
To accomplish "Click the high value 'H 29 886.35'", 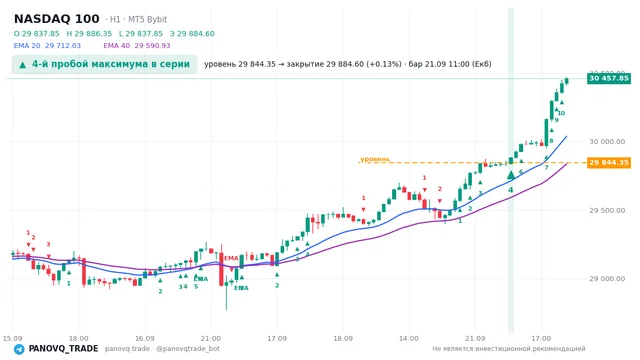I will click(89, 33).
